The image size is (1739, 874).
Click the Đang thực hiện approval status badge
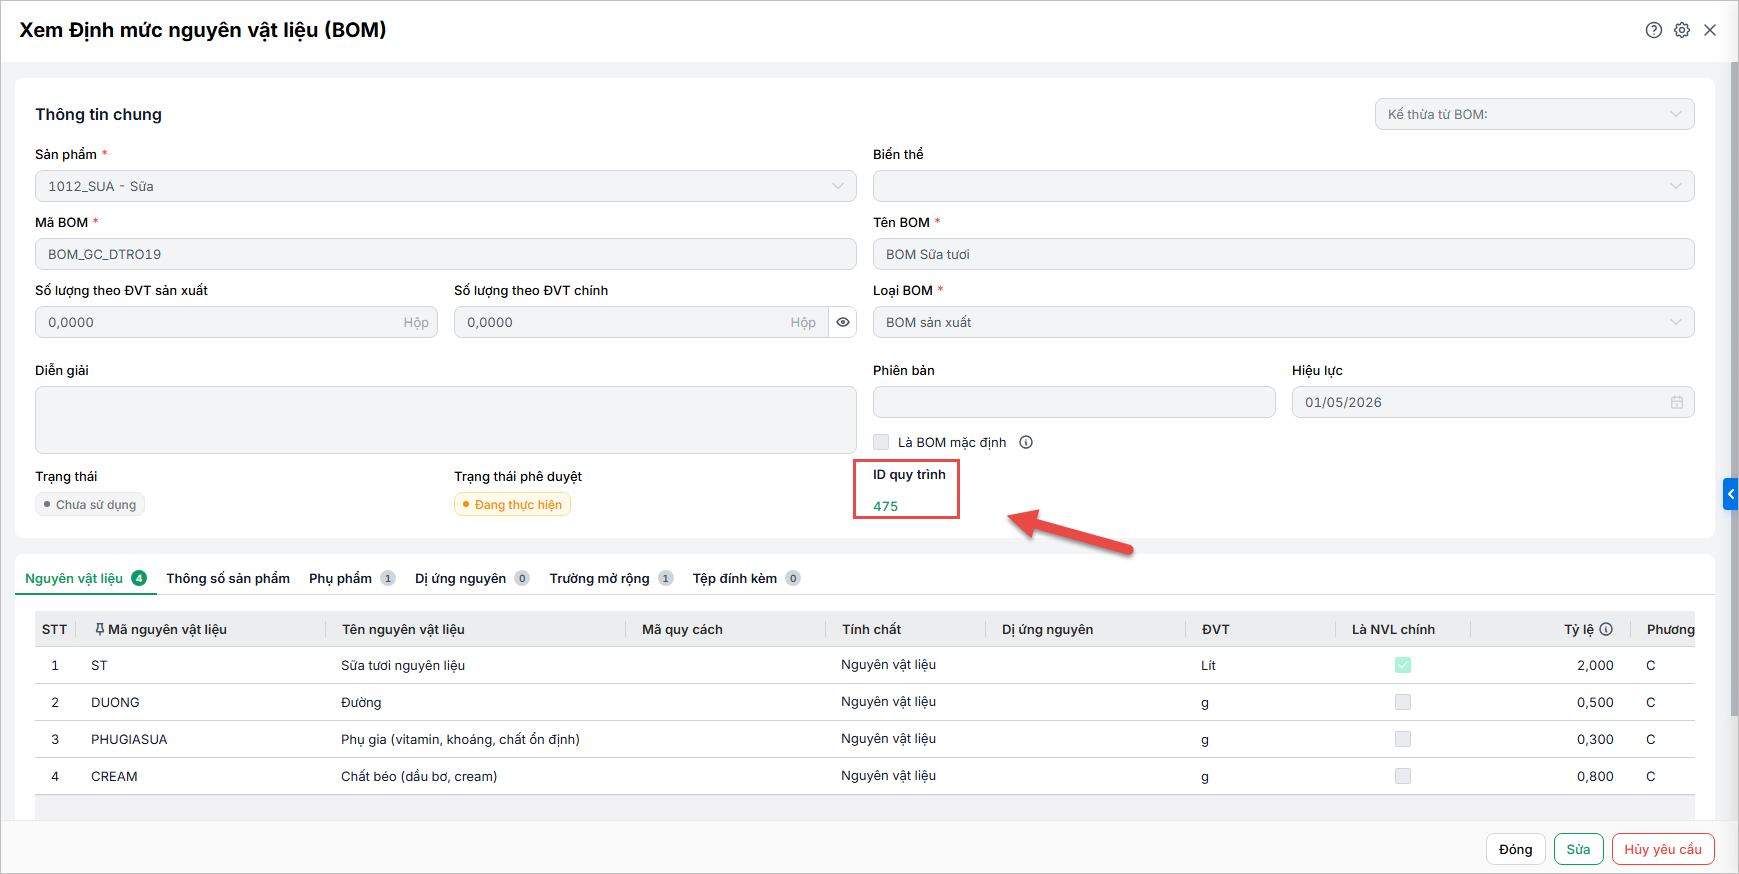pos(512,505)
